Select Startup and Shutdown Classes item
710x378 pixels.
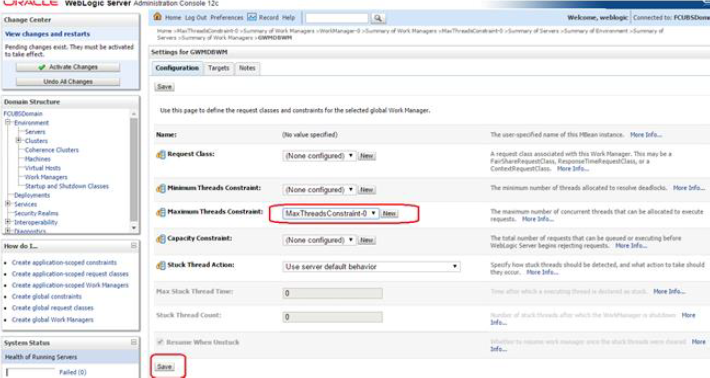coord(67,186)
